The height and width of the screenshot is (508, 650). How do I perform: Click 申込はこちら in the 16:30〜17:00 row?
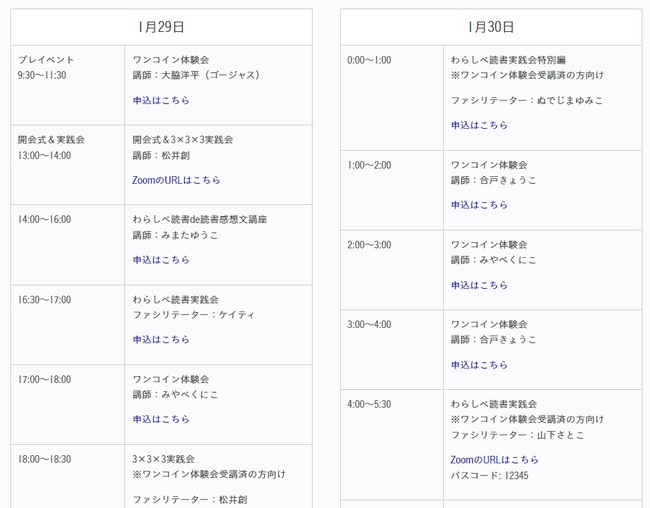click(x=161, y=340)
